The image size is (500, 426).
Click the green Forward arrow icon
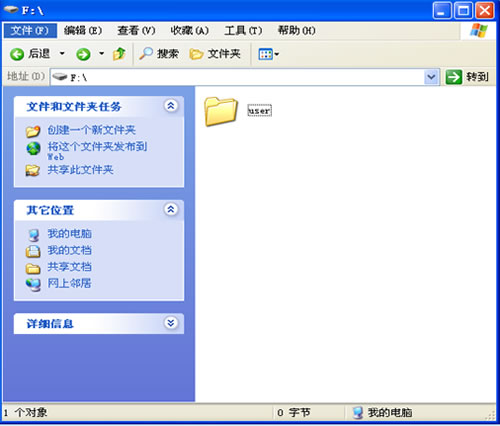point(83,54)
